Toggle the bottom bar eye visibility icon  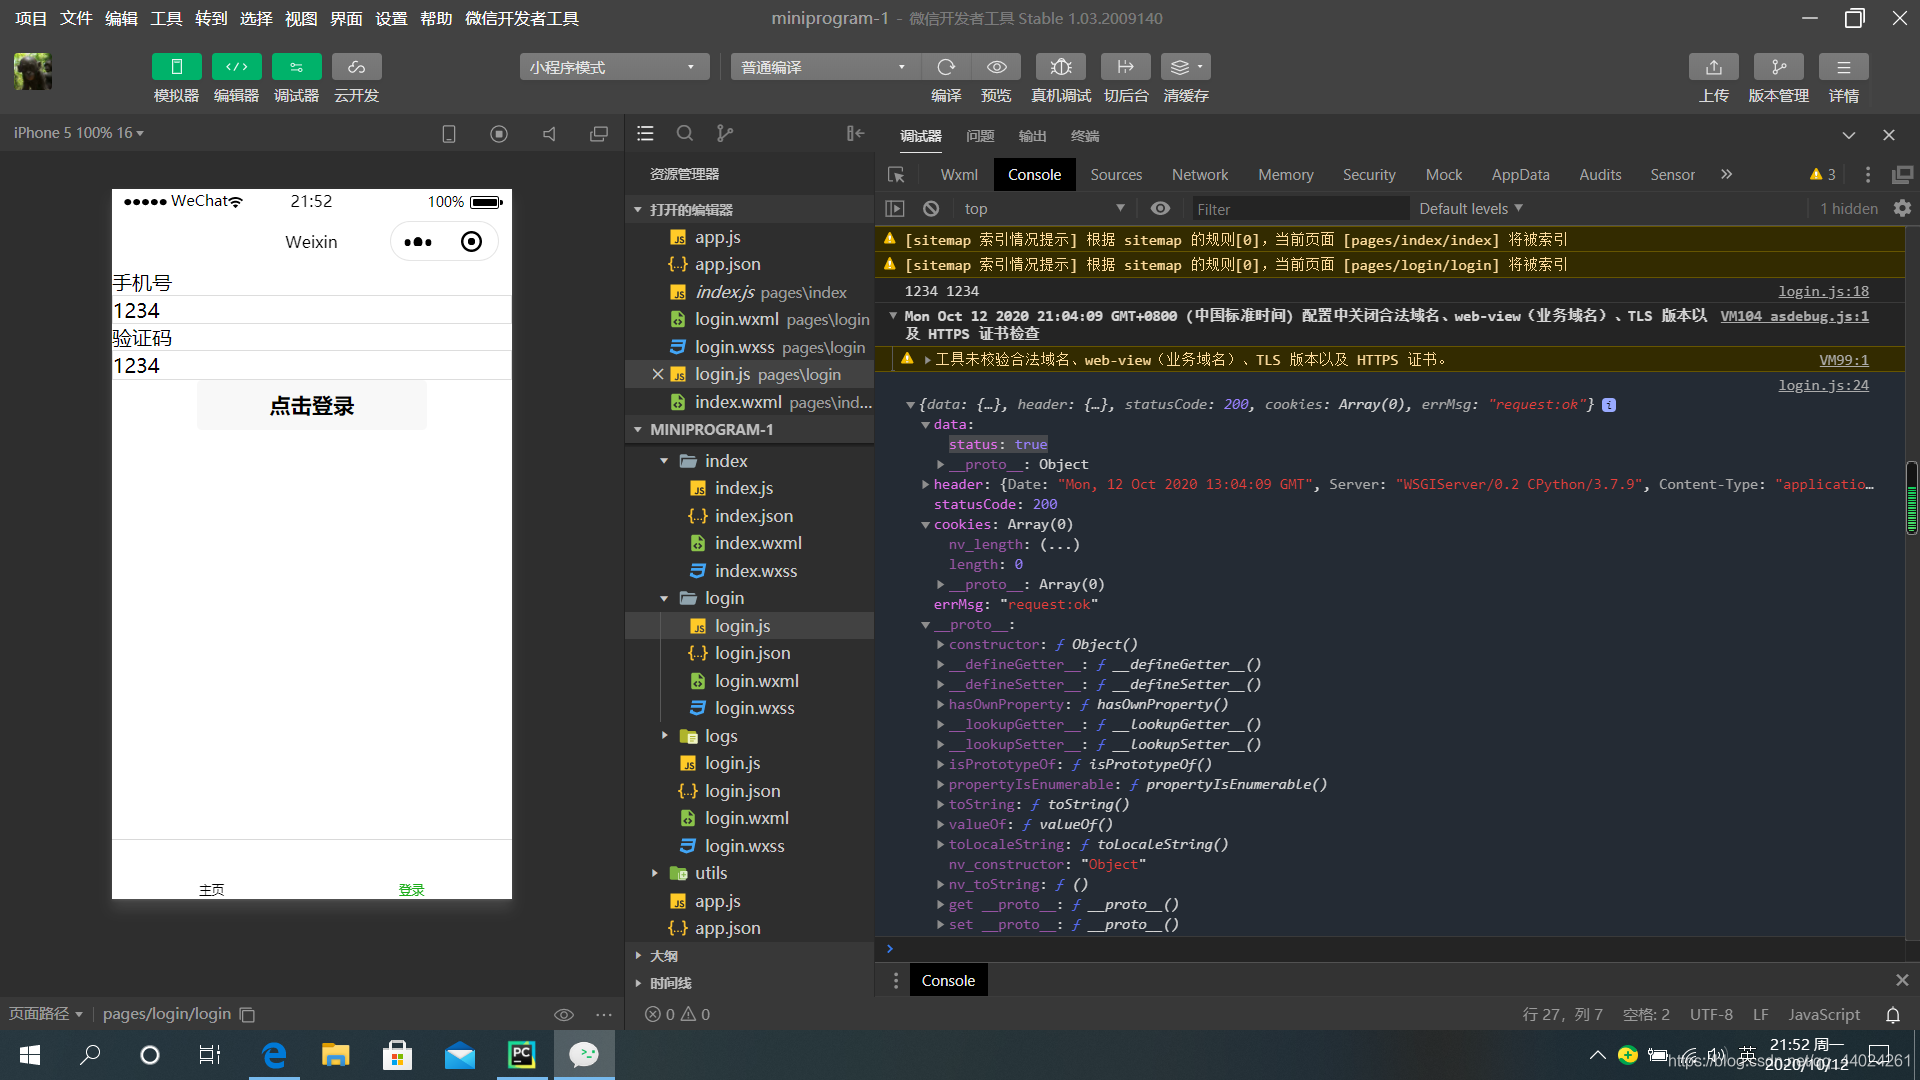click(x=564, y=1015)
